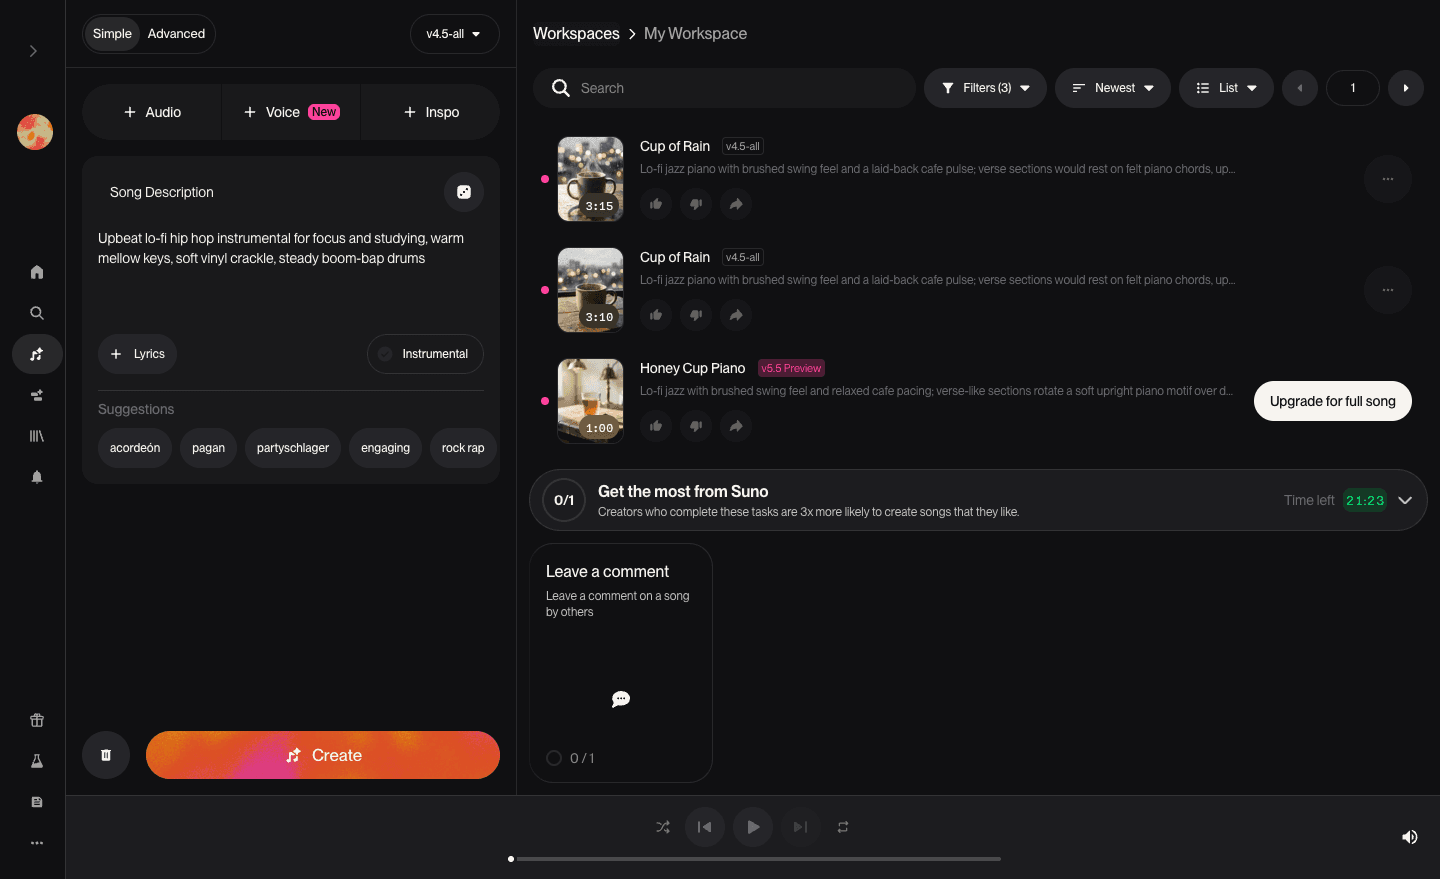The width and height of the screenshot is (1440, 879).
Task: Dislike the 3:10 Cup of Rain song
Action: click(x=696, y=315)
